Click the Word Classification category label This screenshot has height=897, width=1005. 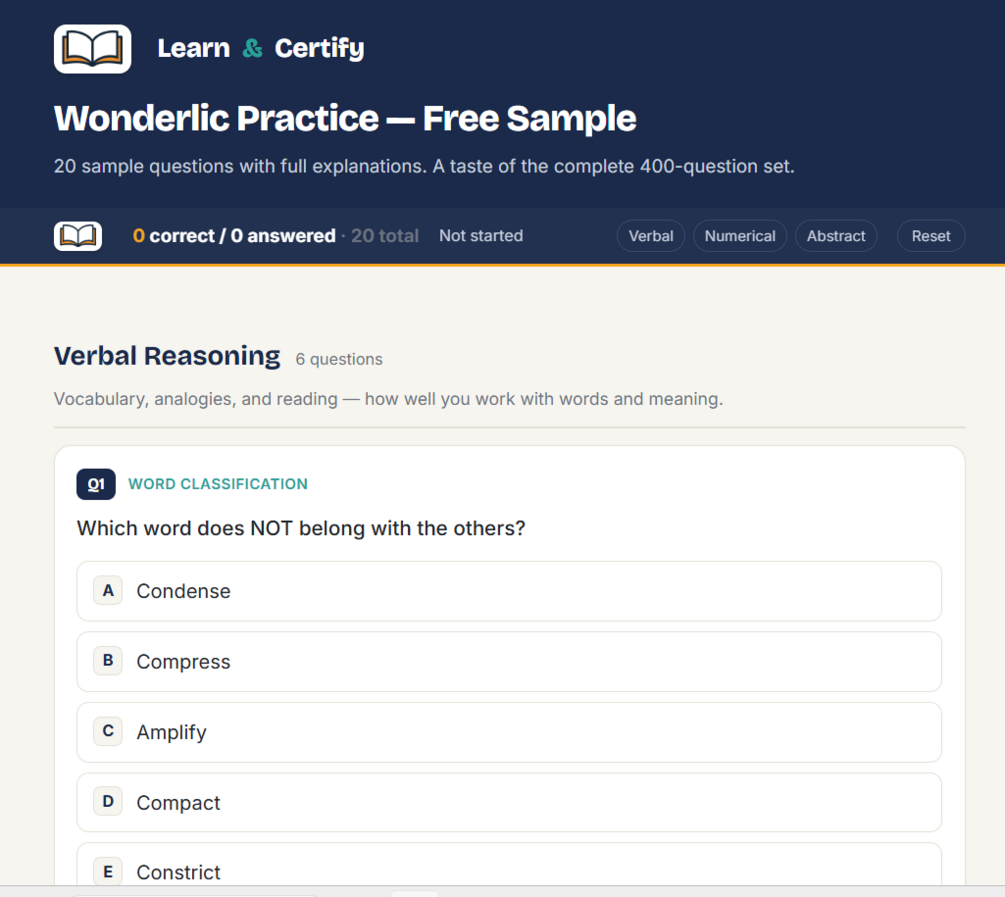tap(218, 484)
